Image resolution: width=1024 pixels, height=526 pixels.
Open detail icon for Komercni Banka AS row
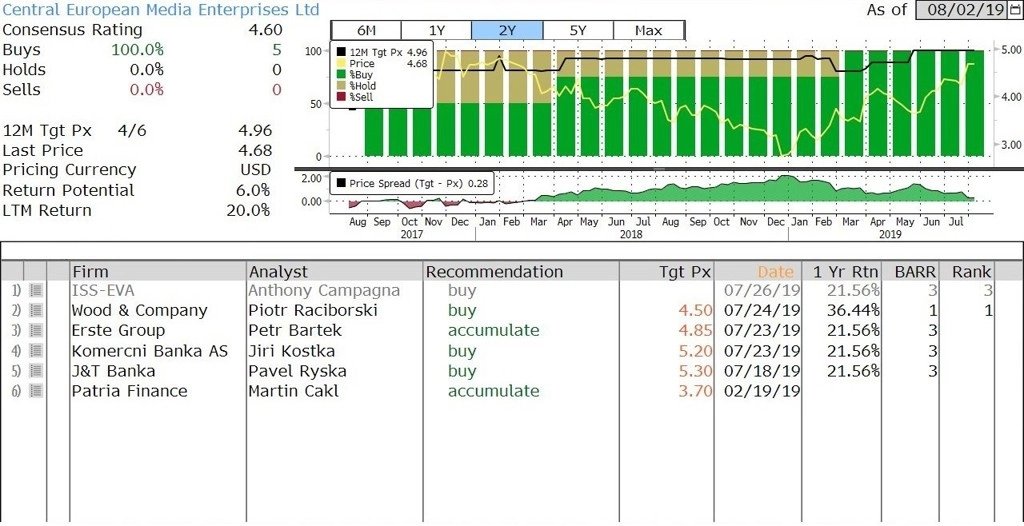(x=36, y=351)
